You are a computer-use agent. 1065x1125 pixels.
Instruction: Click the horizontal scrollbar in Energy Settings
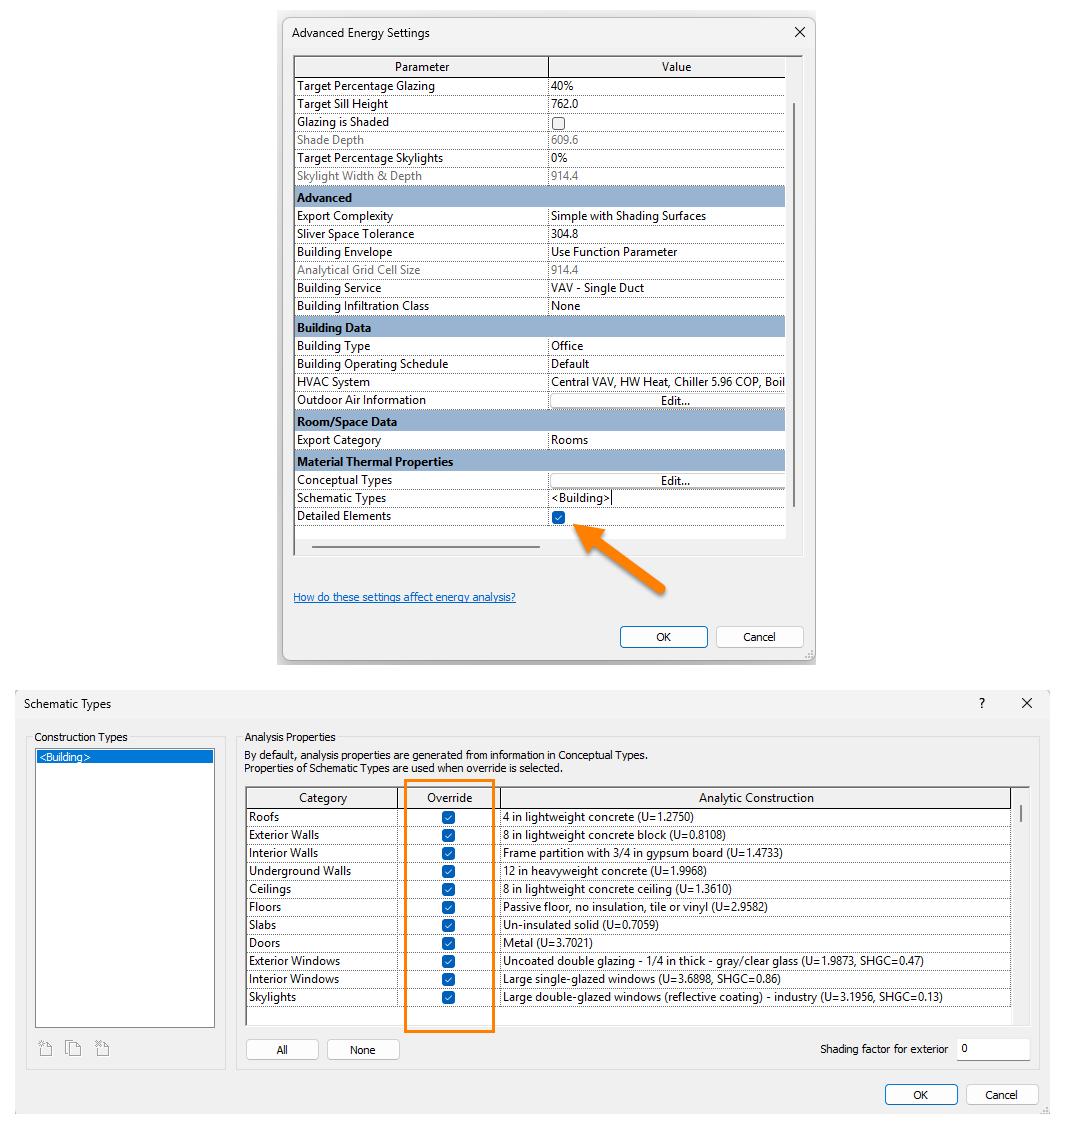point(425,547)
